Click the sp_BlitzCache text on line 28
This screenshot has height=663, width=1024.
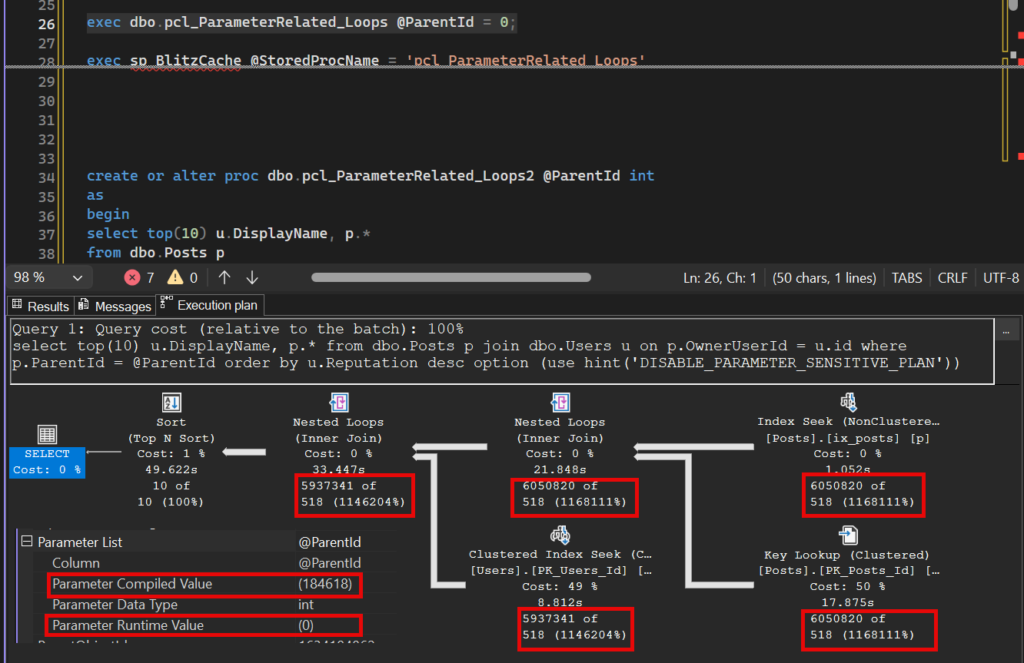point(185,60)
